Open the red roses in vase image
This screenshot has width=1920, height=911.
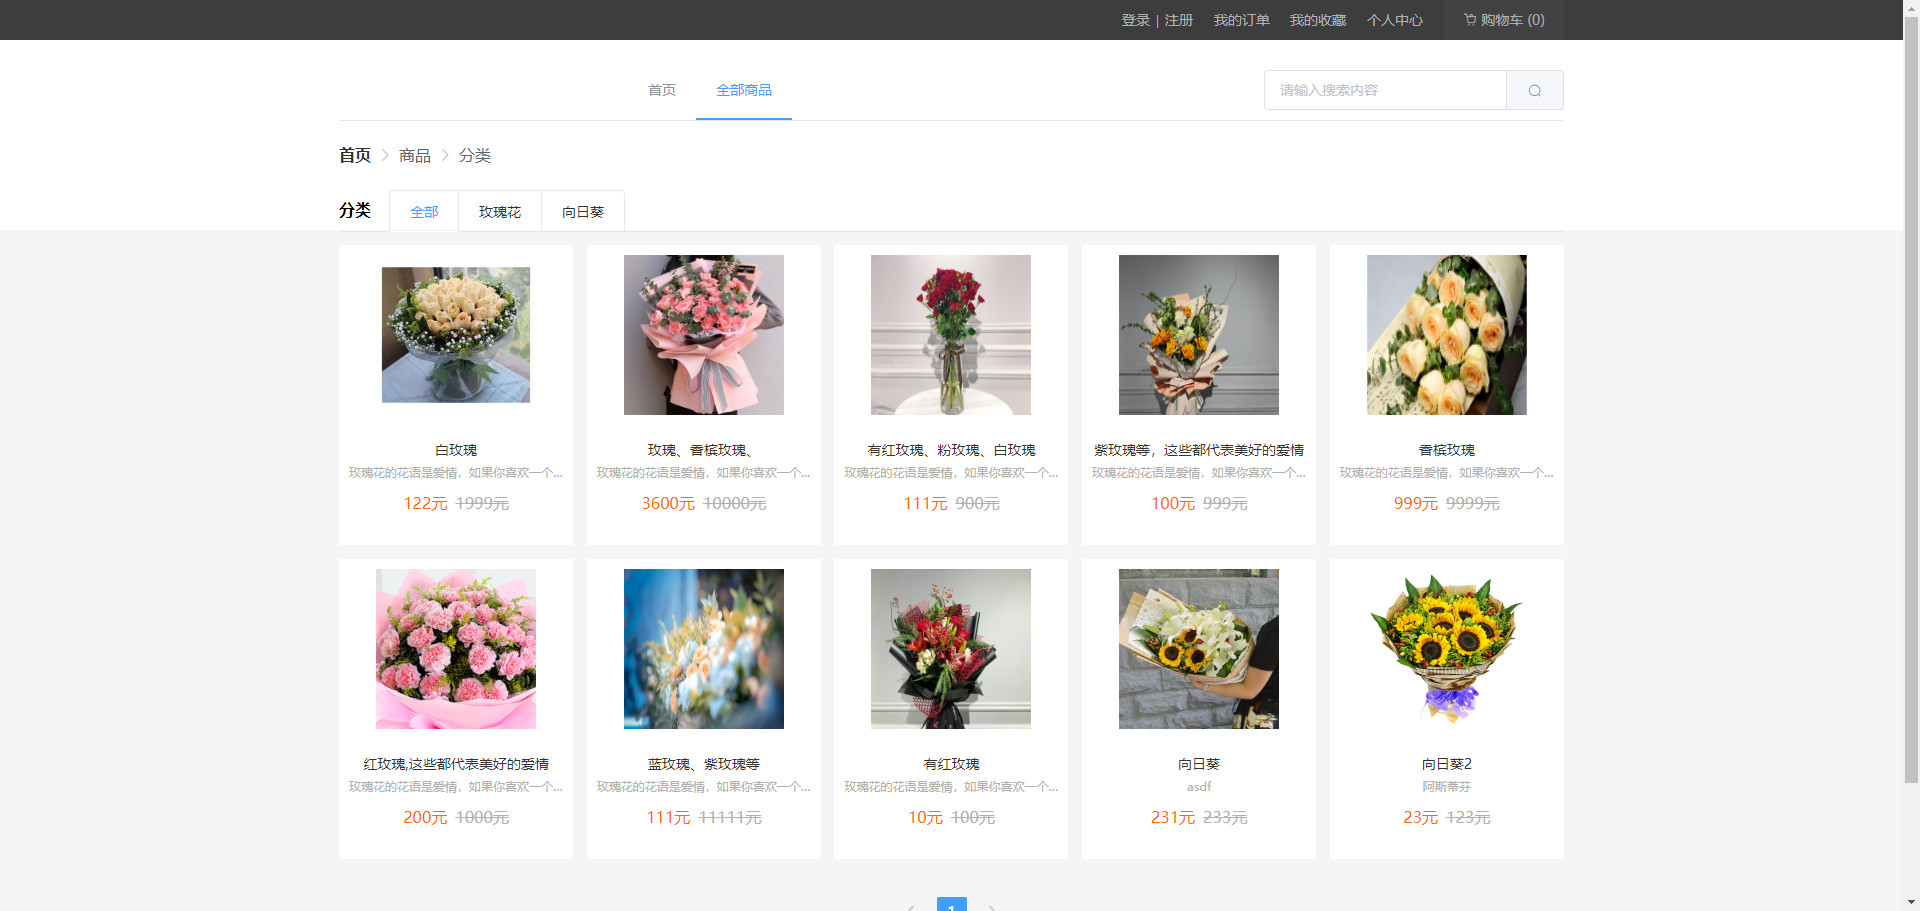(951, 335)
